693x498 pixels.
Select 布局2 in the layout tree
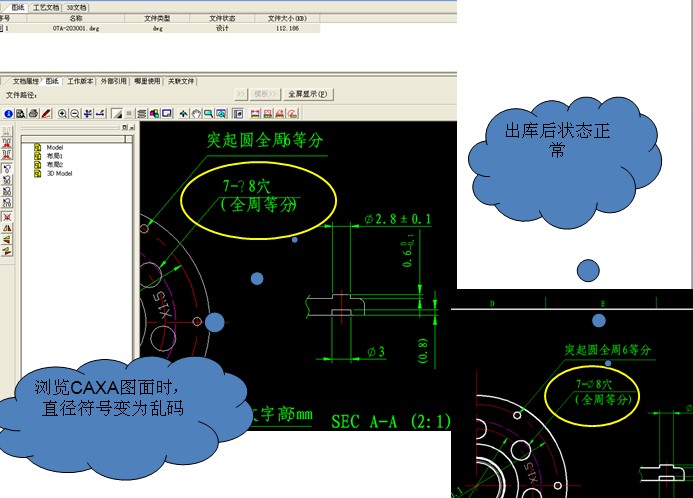point(54,164)
